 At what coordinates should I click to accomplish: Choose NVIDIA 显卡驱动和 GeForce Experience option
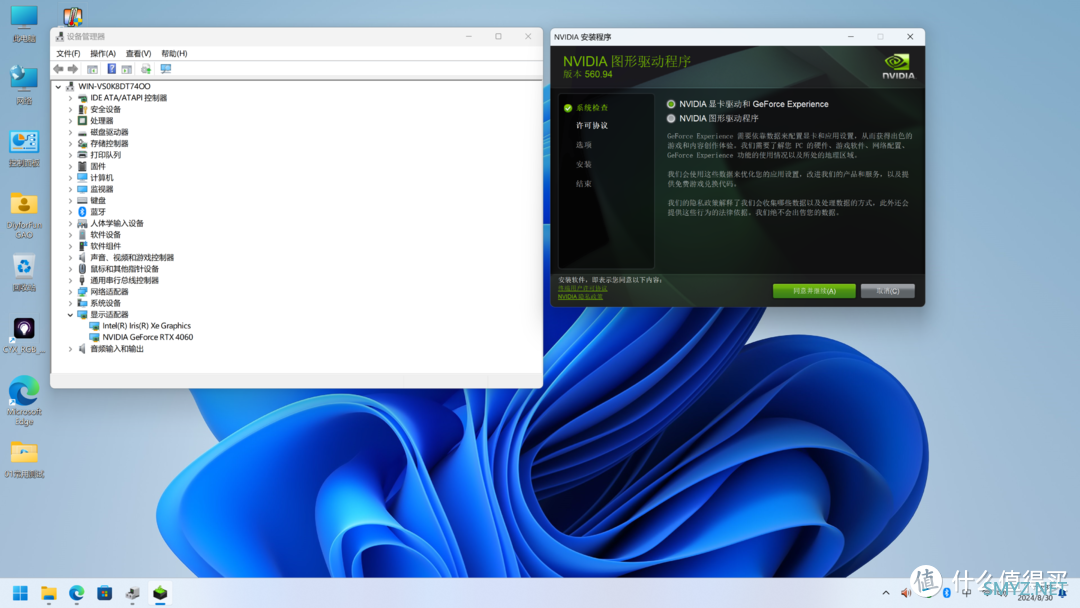[671, 104]
